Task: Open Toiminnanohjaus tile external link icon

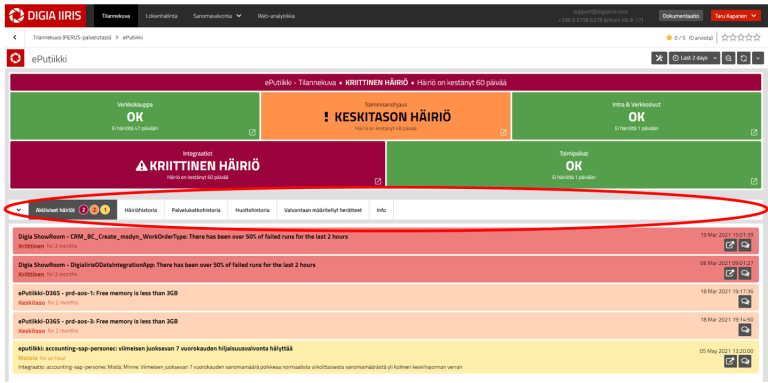Action: 503,132
